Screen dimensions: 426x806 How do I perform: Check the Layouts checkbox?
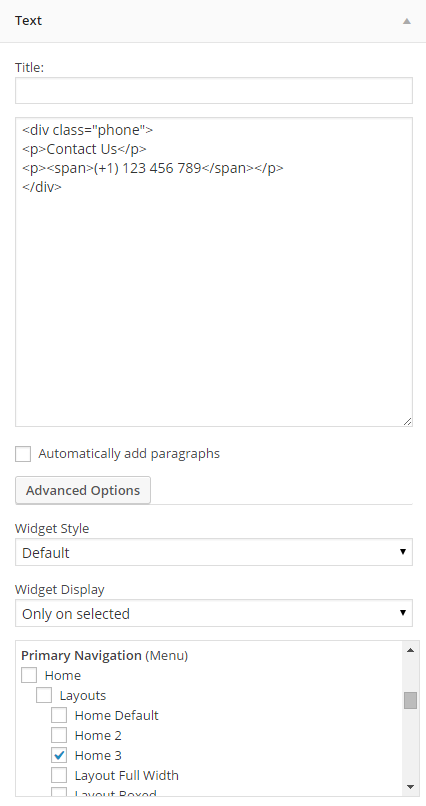[x=44, y=695]
